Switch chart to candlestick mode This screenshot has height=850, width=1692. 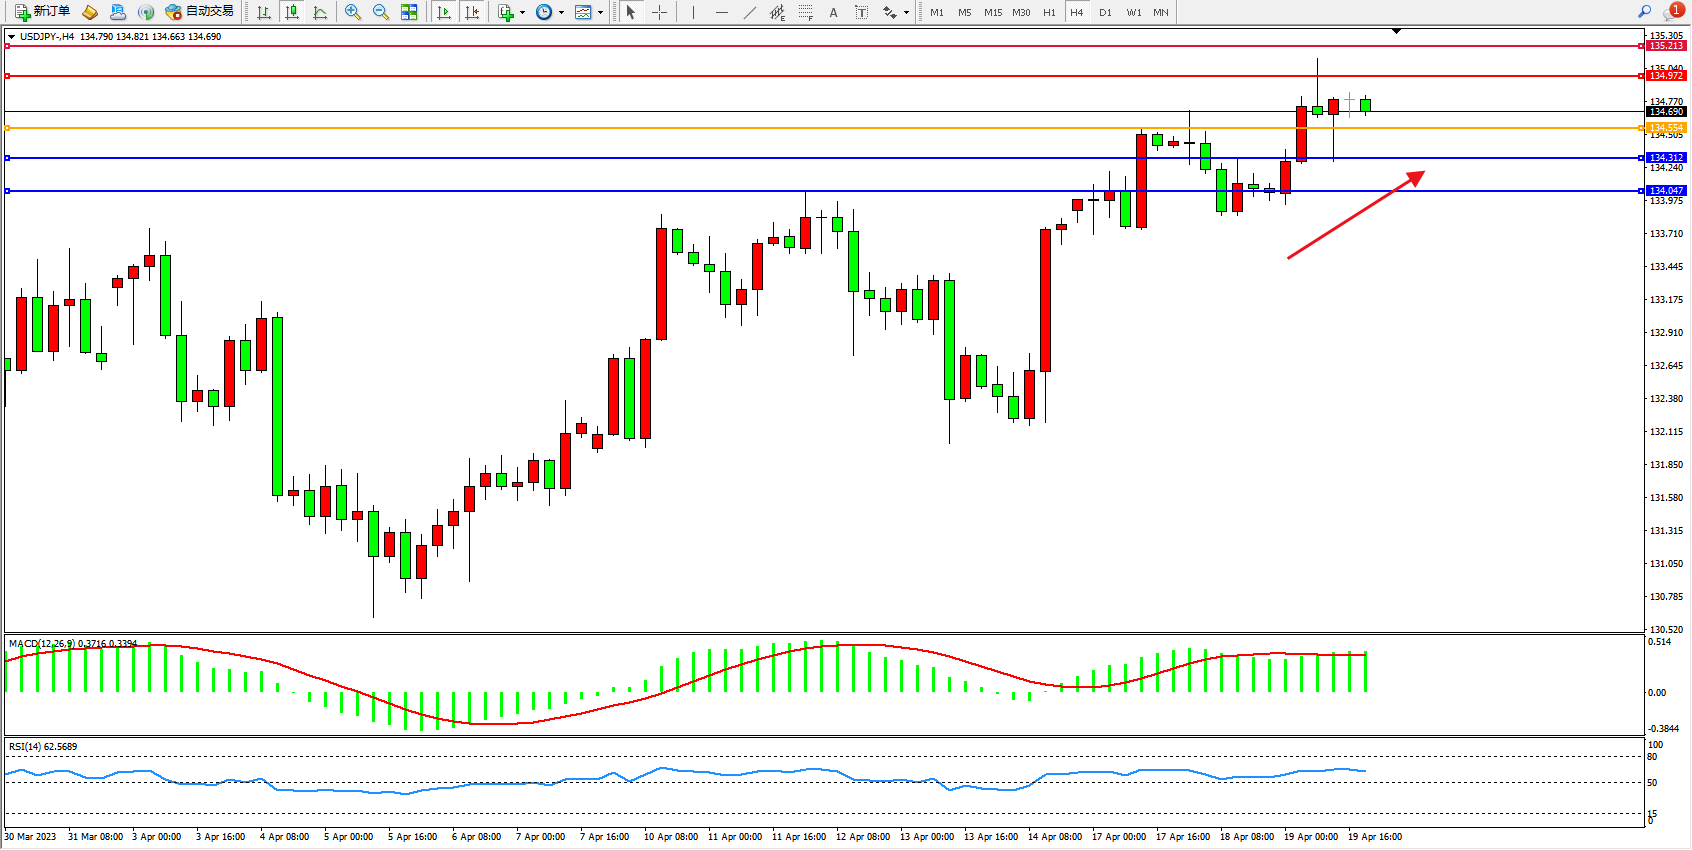coord(292,12)
